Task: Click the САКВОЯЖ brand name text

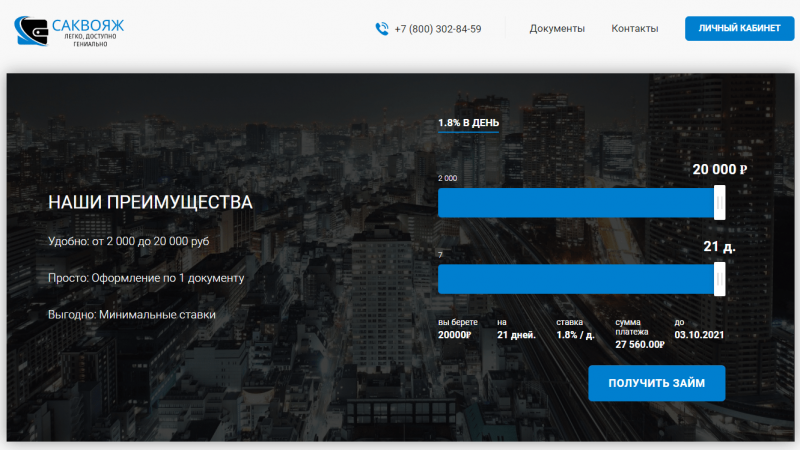Action: 88,24
